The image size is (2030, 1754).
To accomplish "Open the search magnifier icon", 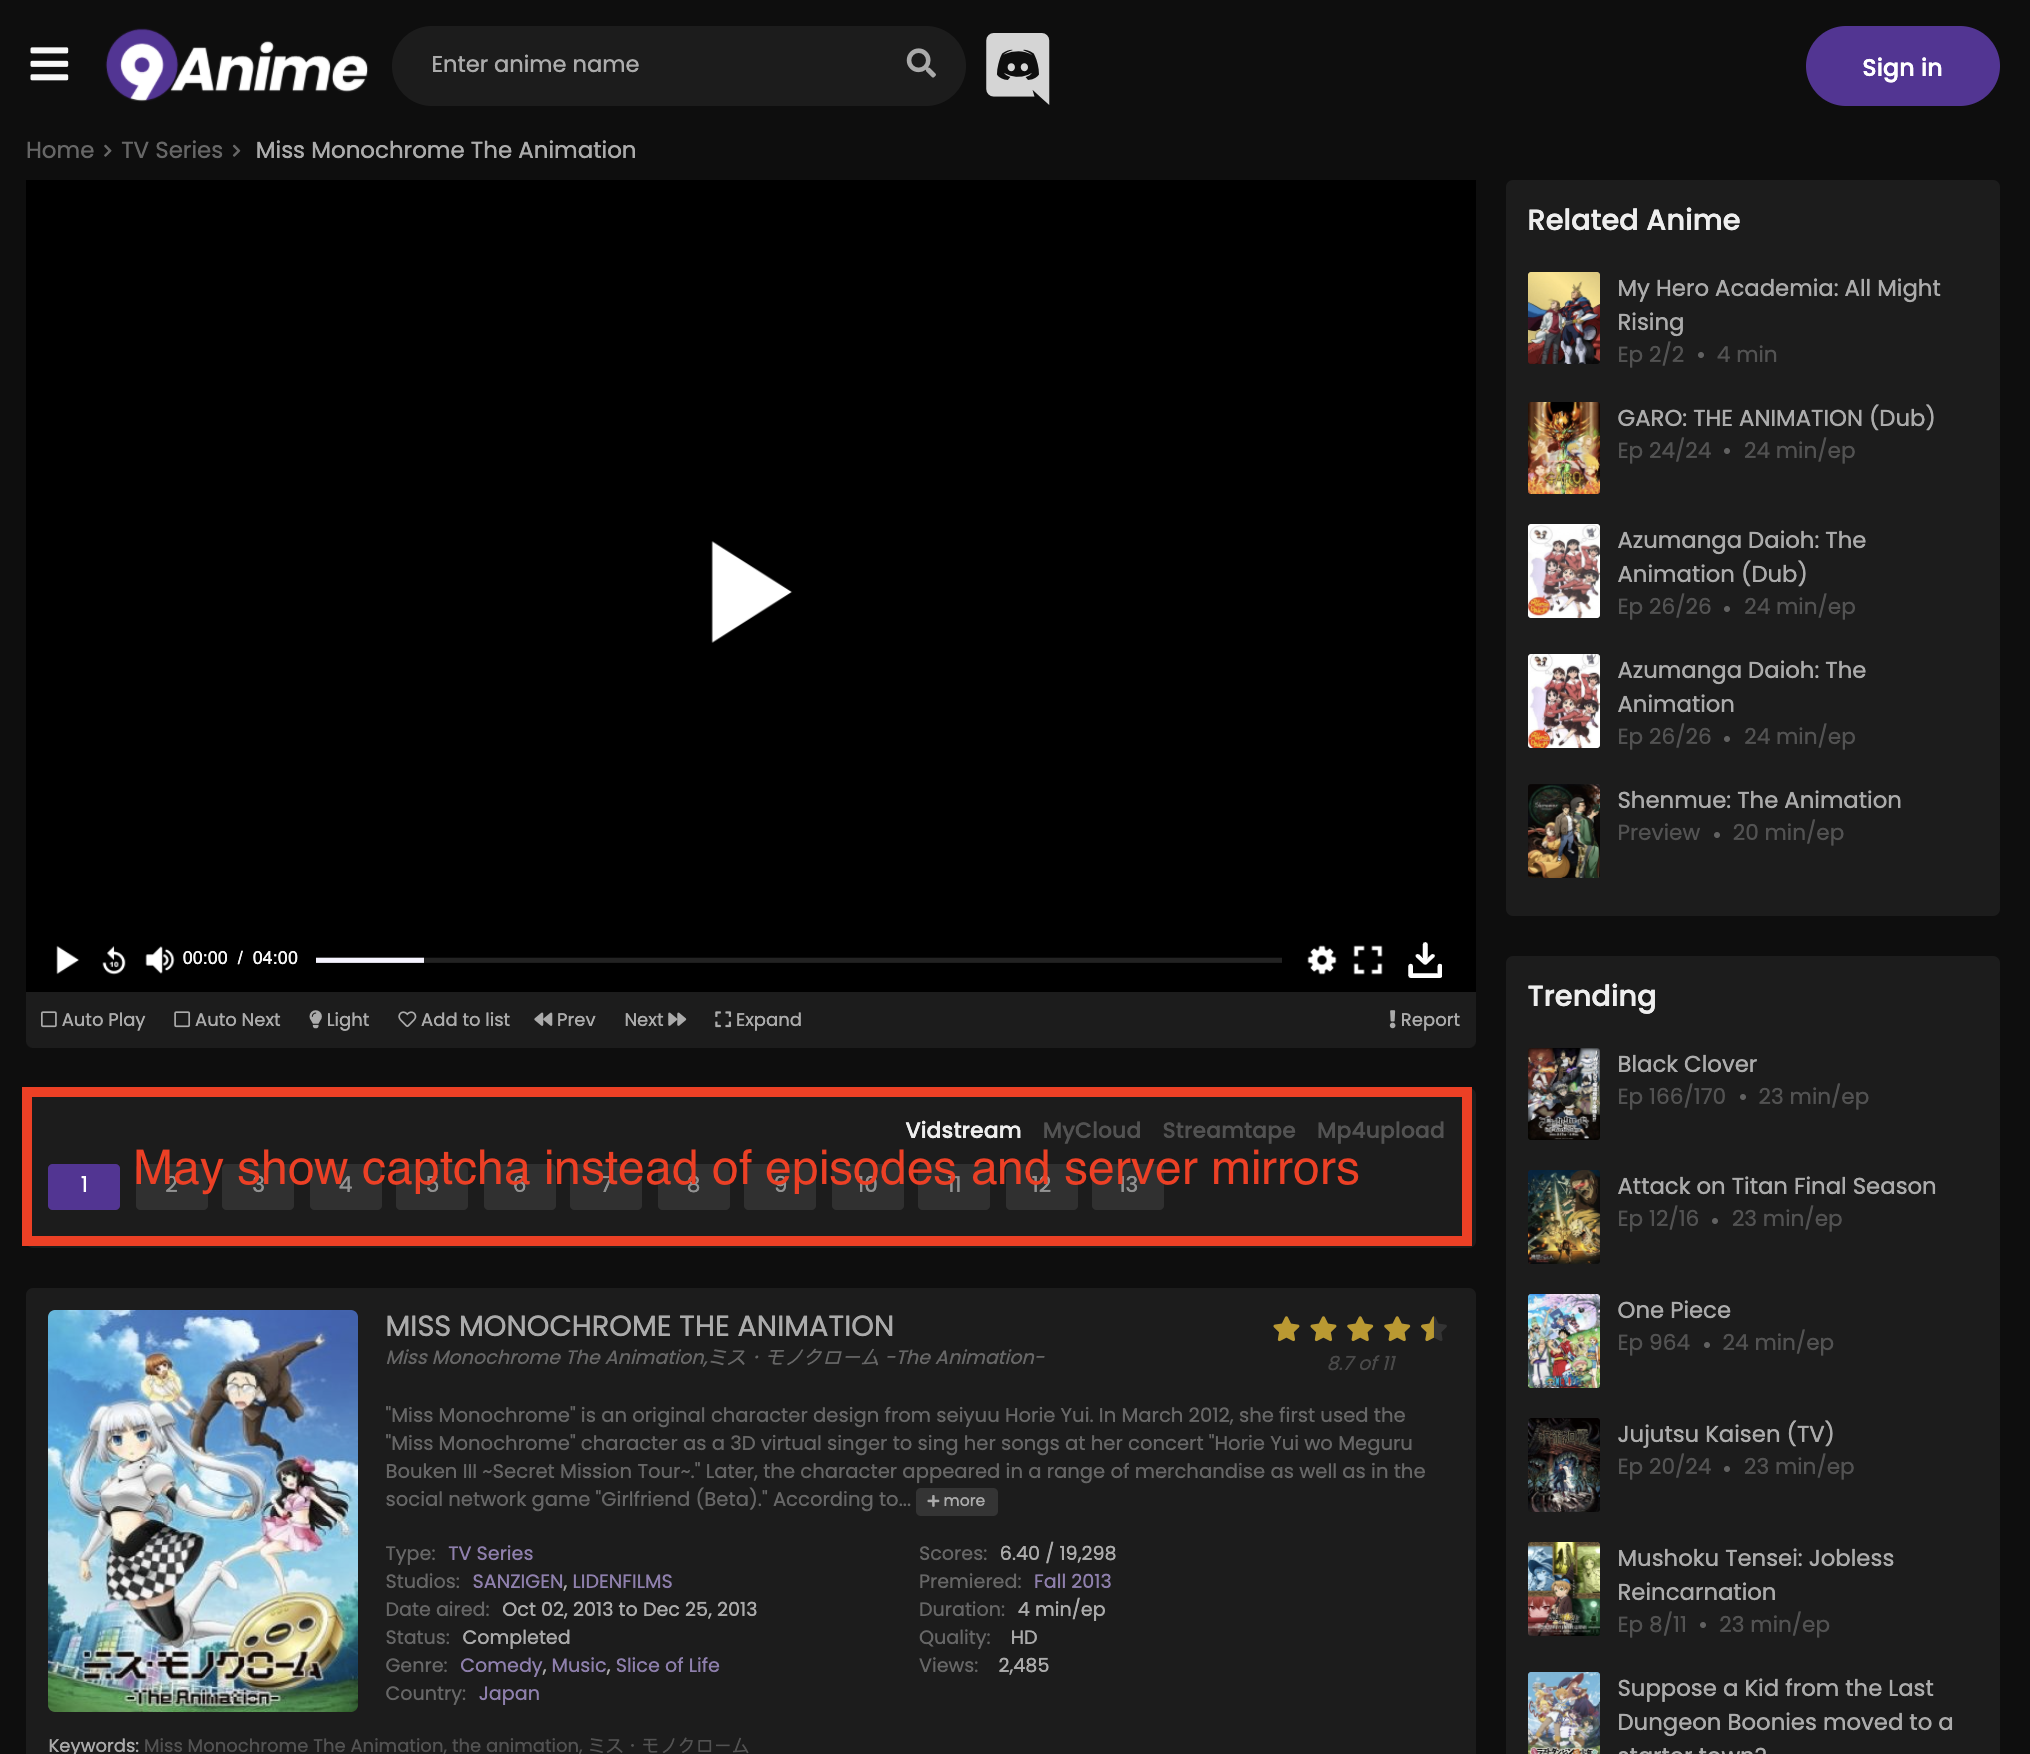I will click(x=921, y=64).
